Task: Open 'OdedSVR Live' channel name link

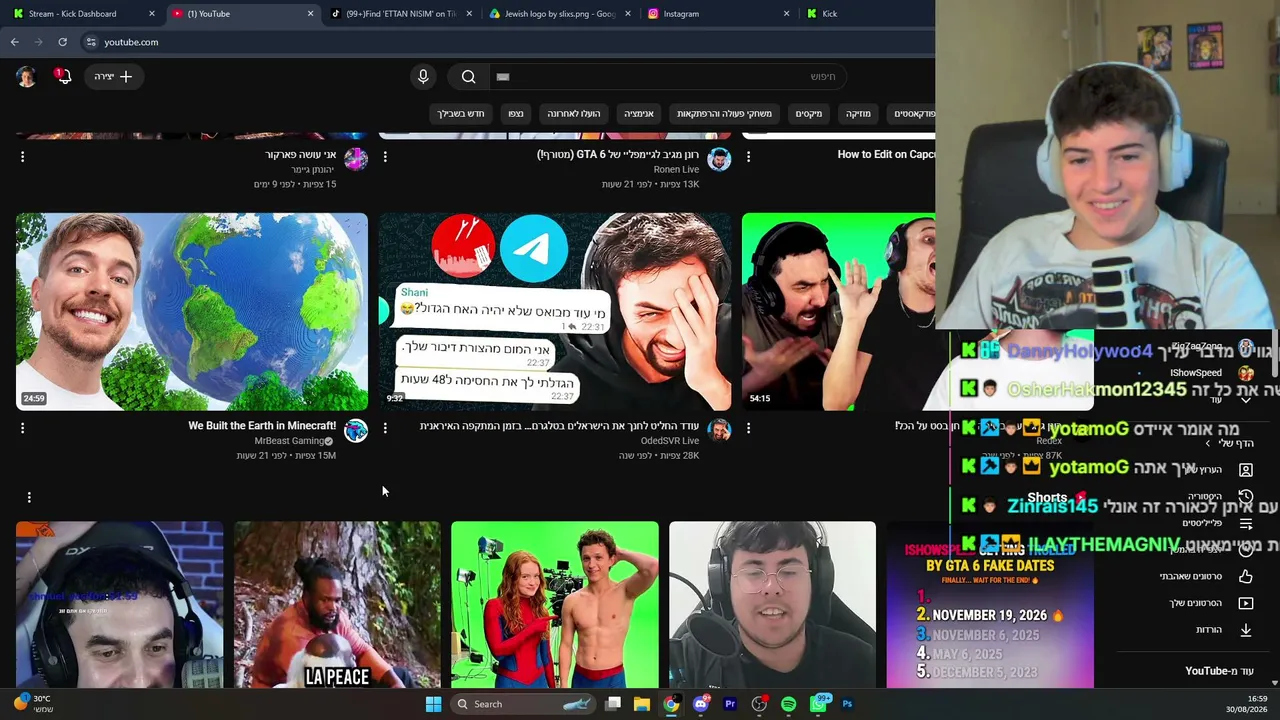Action: coord(670,441)
